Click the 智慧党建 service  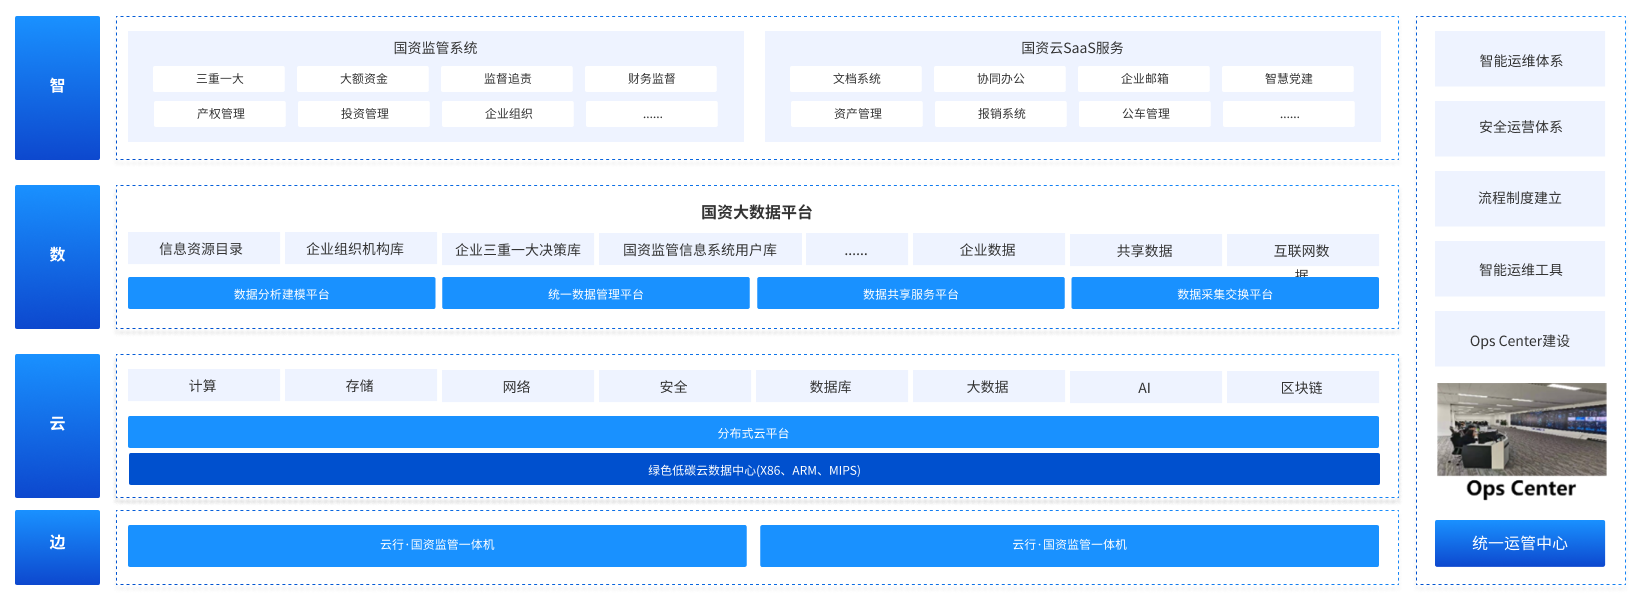click(x=1288, y=79)
